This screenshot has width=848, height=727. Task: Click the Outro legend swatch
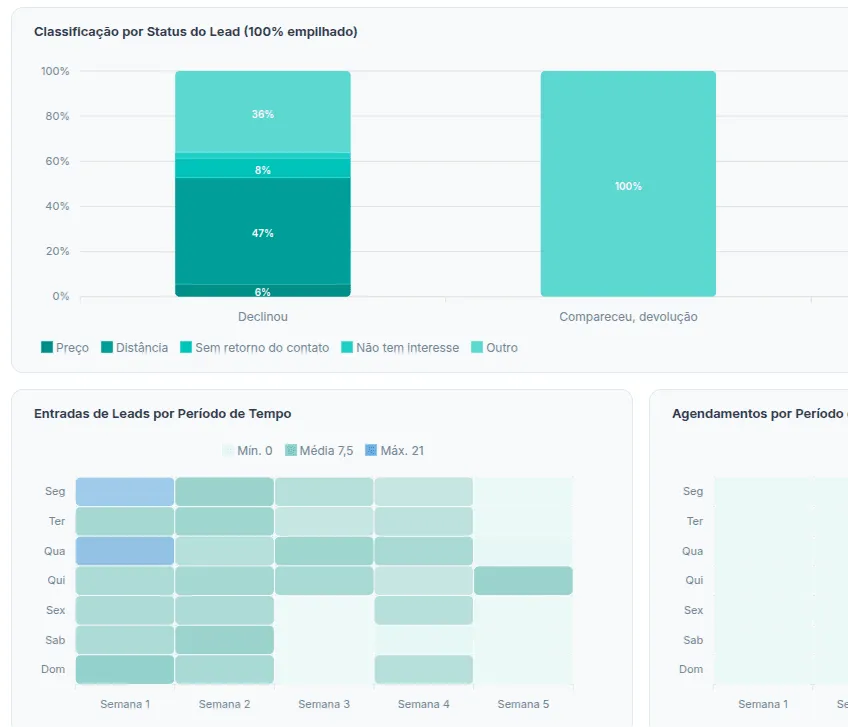coord(477,347)
